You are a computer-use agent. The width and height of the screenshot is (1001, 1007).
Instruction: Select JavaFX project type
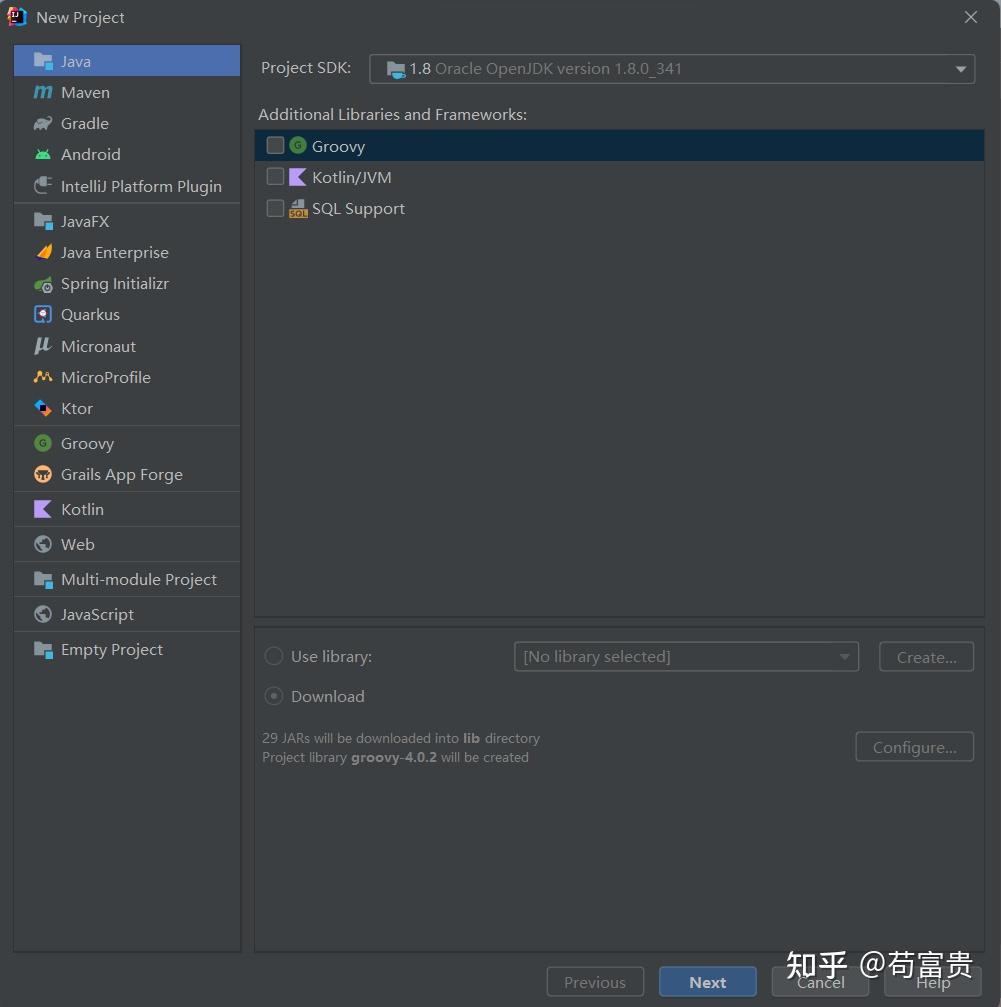(85, 221)
